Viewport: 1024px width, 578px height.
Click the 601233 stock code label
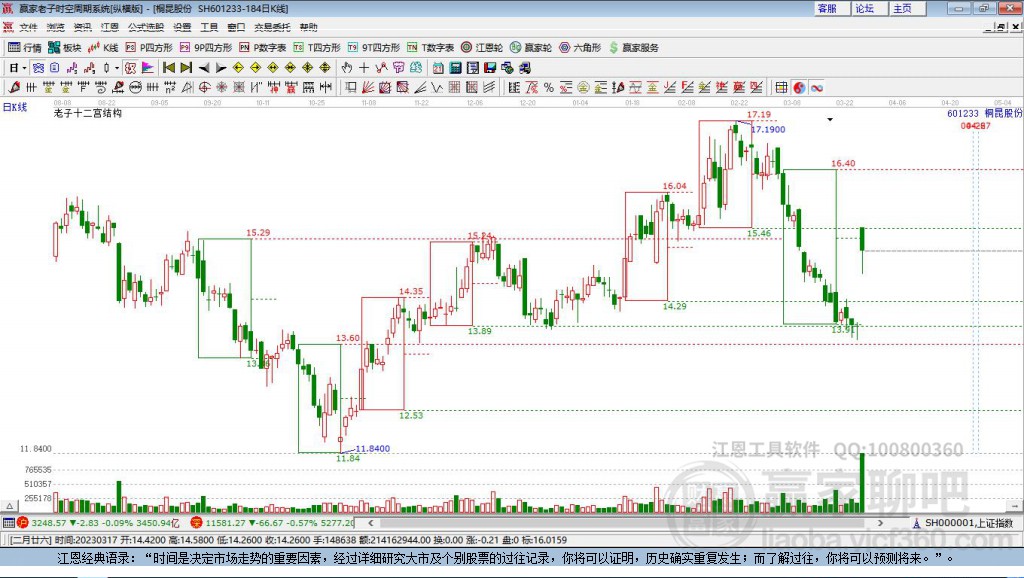[x=963, y=113]
